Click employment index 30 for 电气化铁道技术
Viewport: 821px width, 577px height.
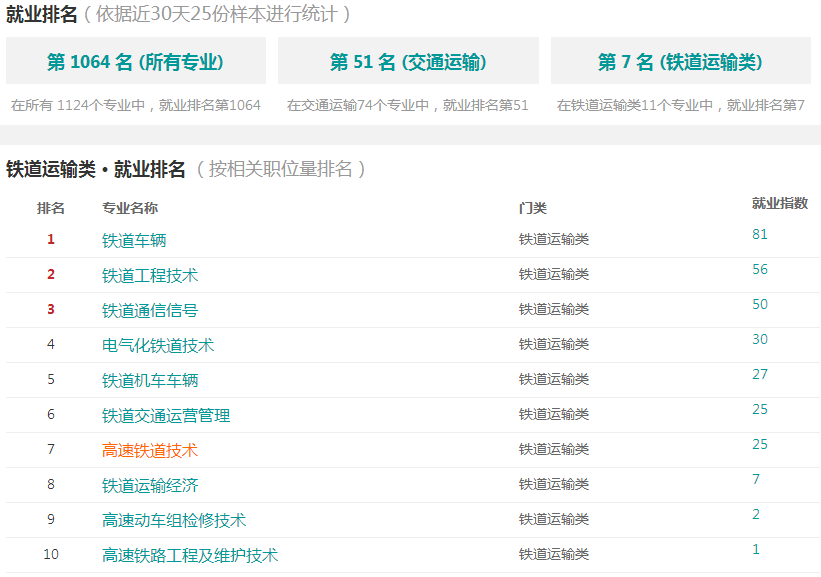coord(760,340)
